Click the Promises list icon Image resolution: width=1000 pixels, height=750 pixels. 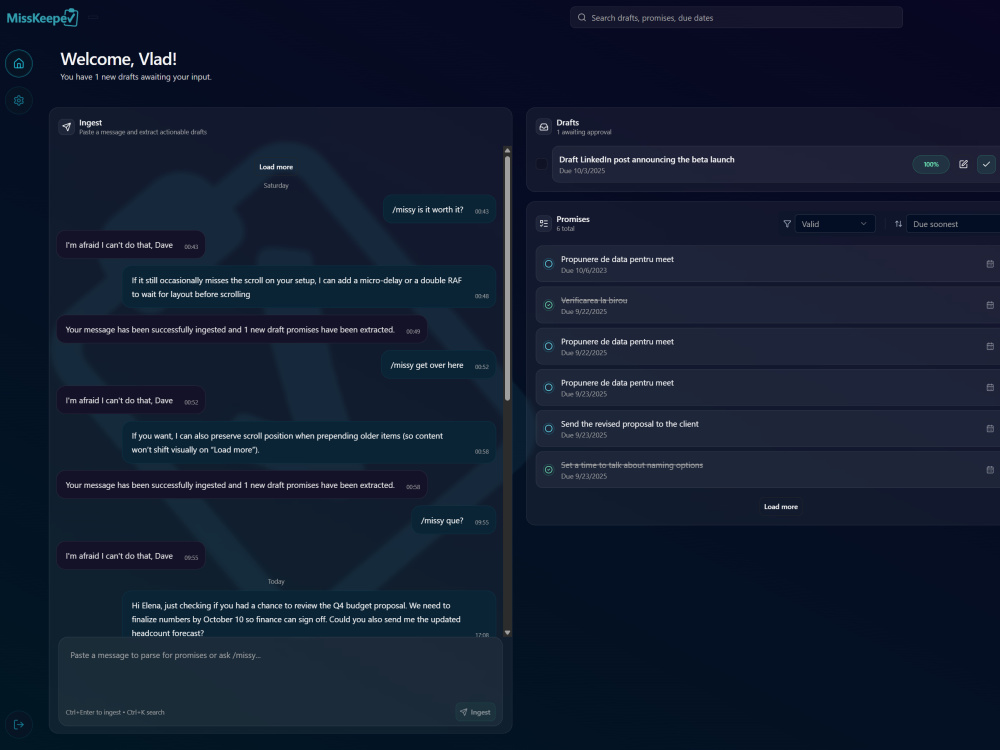pyautogui.click(x=543, y=223)
